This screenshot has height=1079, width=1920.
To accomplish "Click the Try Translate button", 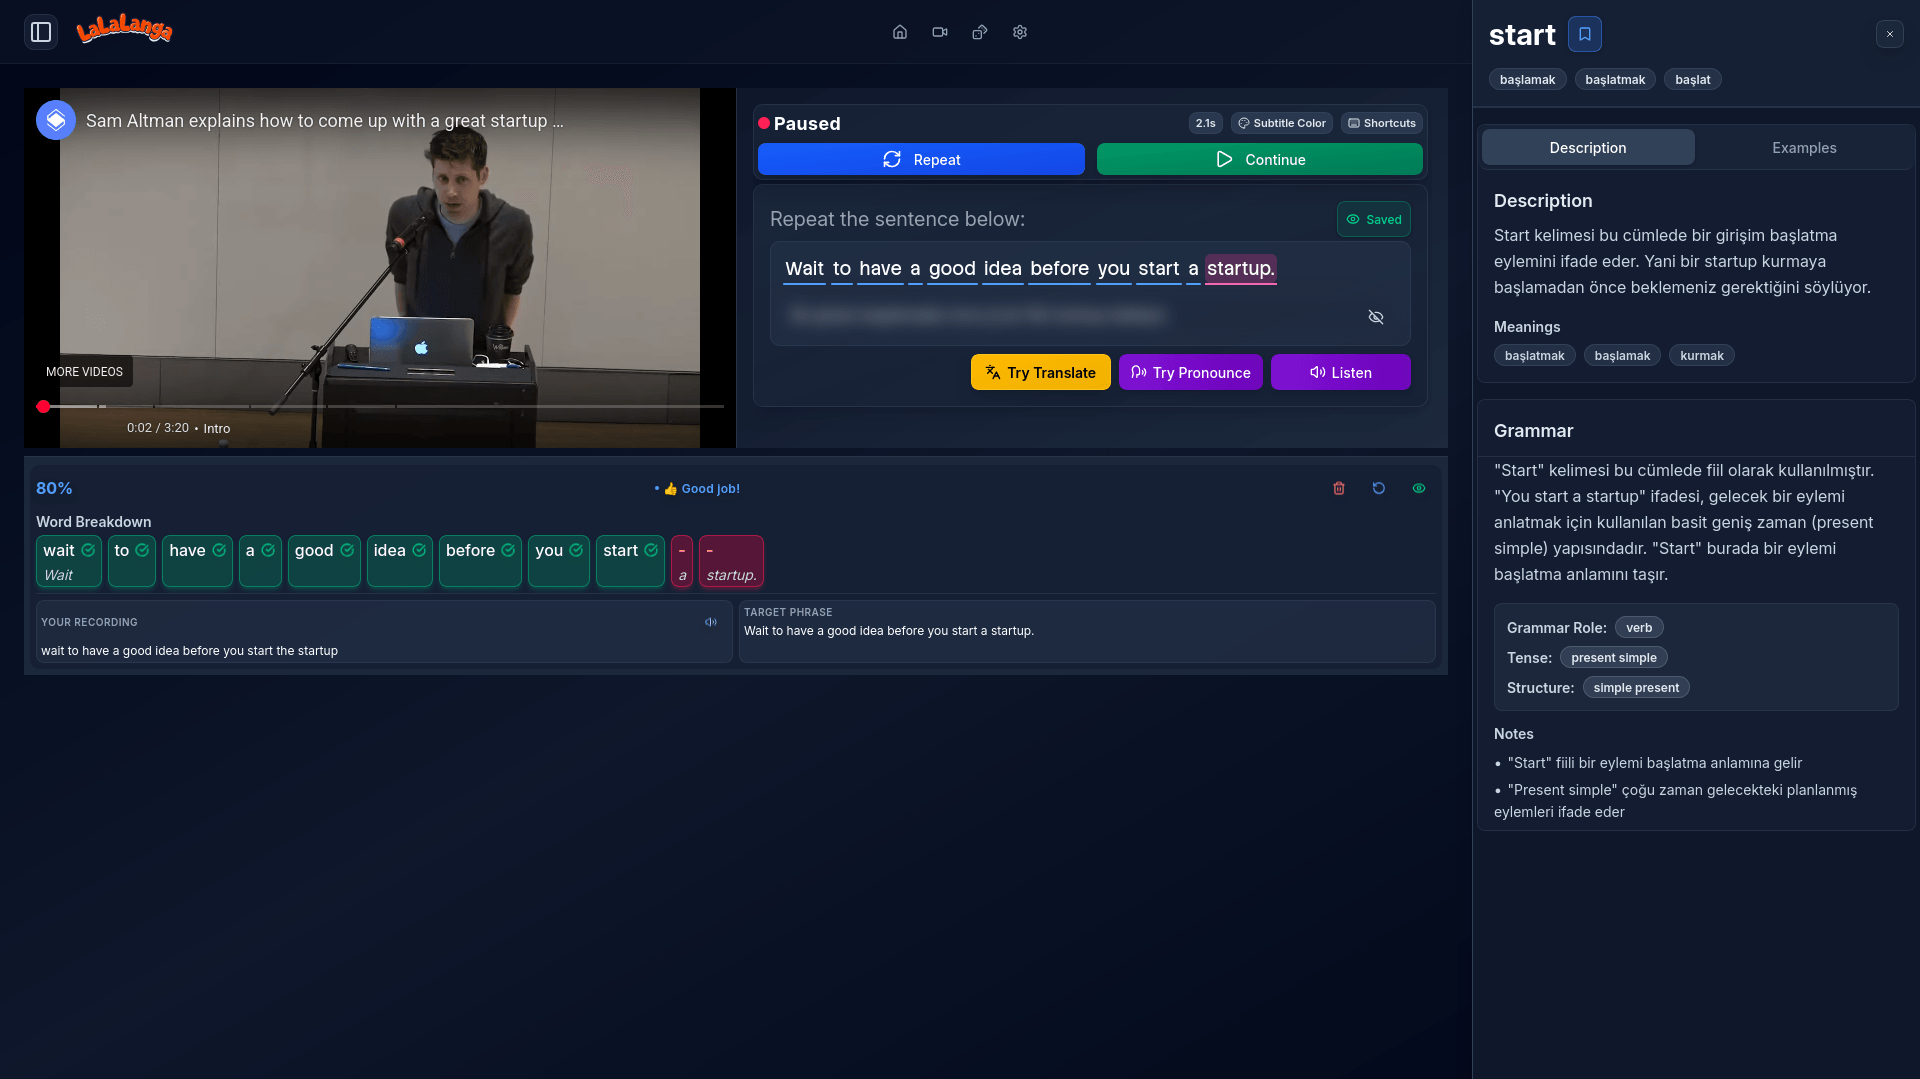I will (1040, 372).
